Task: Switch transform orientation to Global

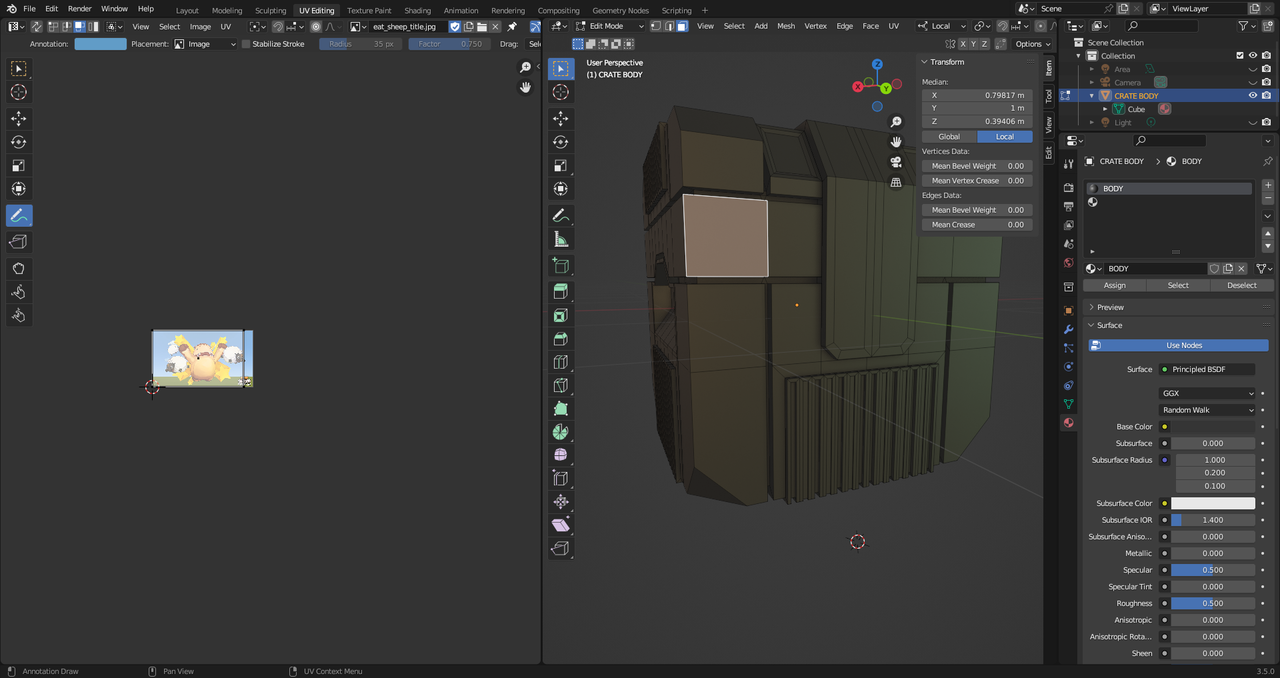Action: click(949, 136)
